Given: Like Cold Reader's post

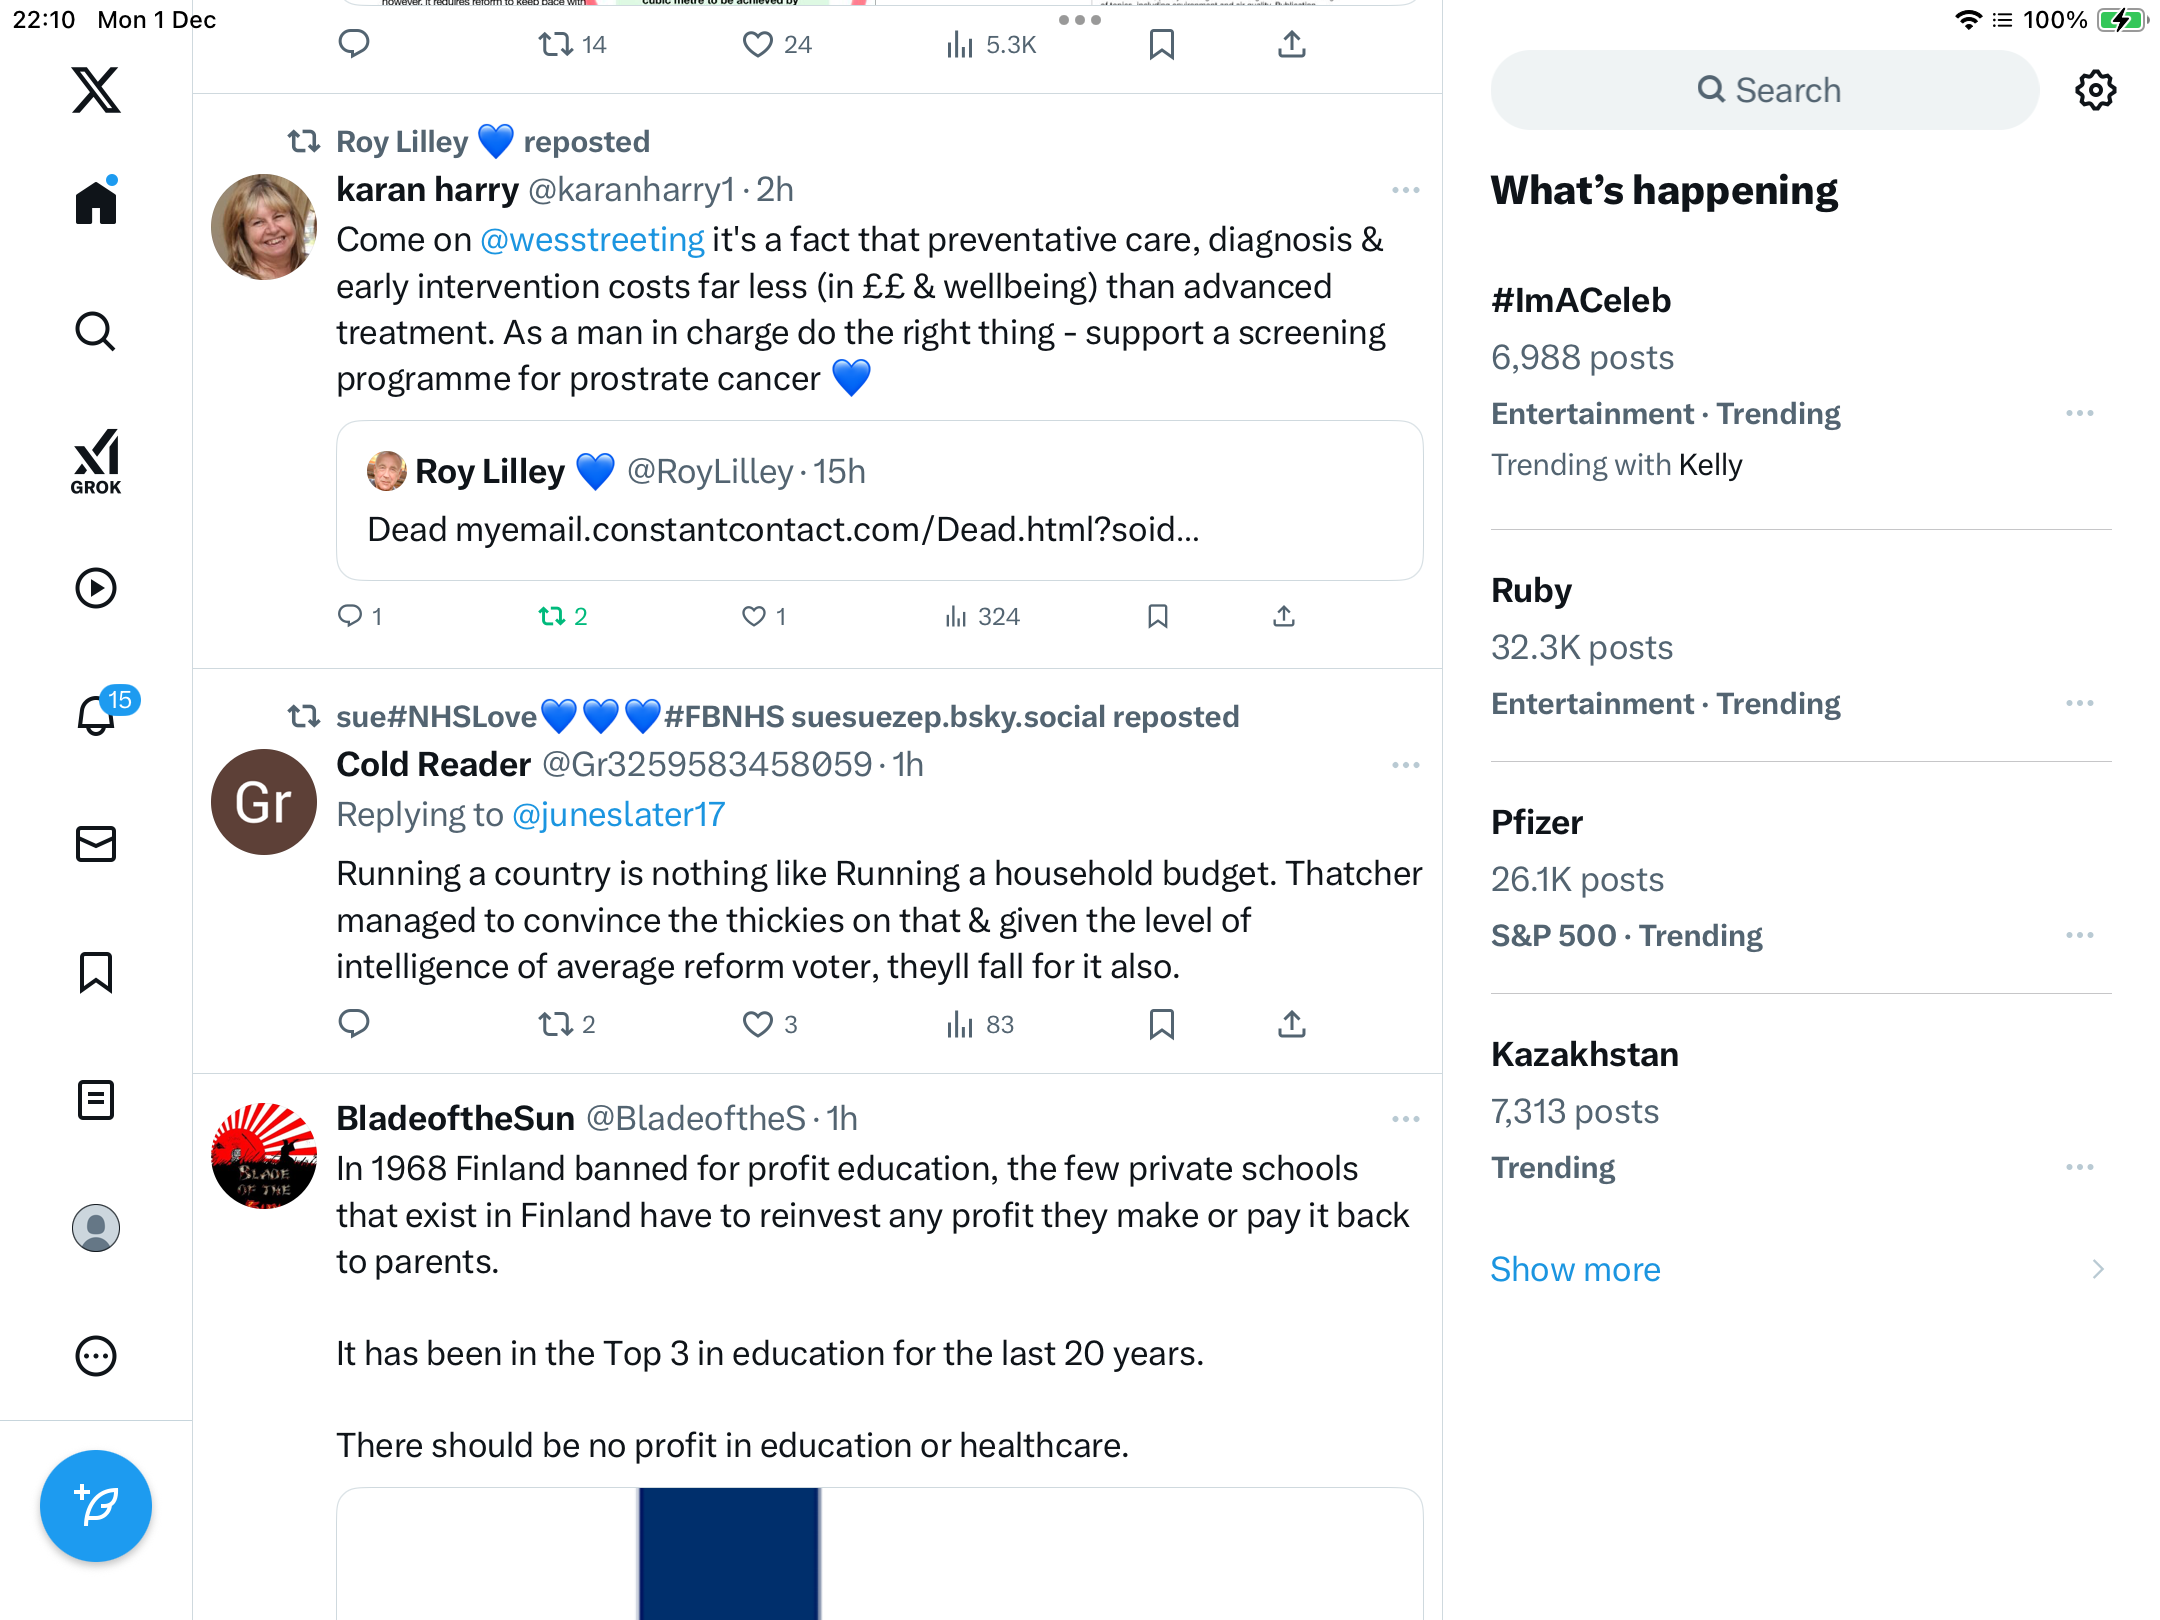Looking at the screenshot, I should [x=758, y=1024].
